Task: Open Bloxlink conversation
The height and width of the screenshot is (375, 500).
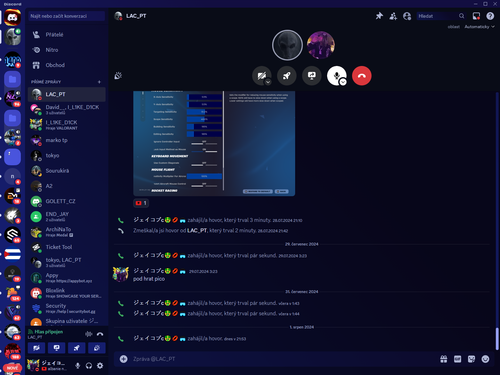Action: [x=67, y=293]
